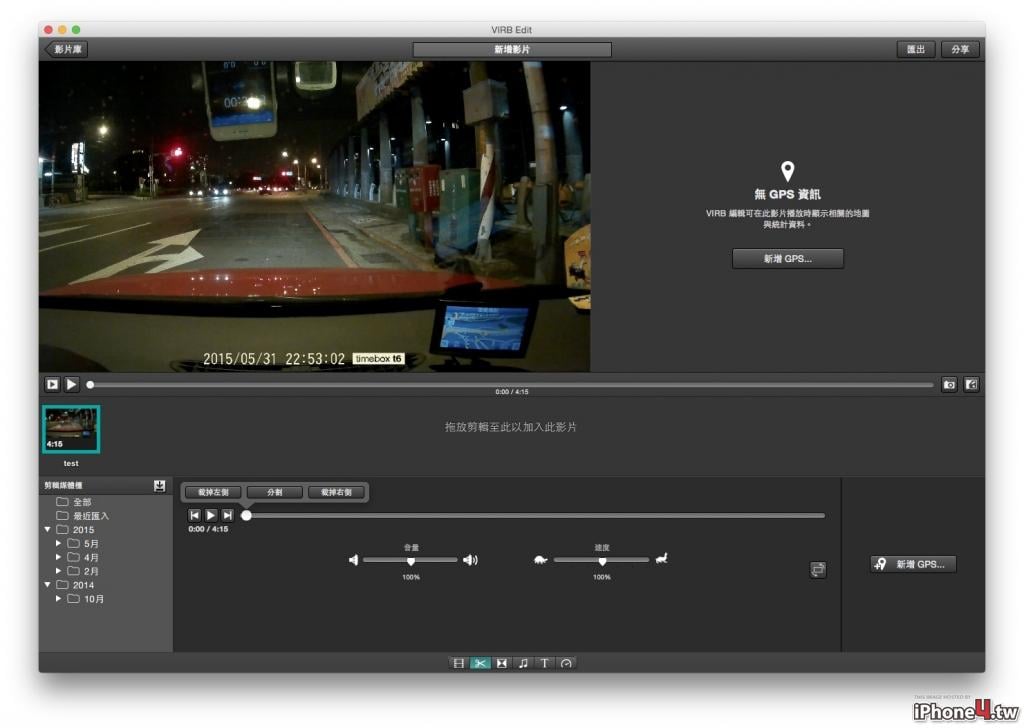Image resolution: width=1024 pixels, height=728 pixels.
Task: Select the film strip clips tool
Action: coord(458,663)
